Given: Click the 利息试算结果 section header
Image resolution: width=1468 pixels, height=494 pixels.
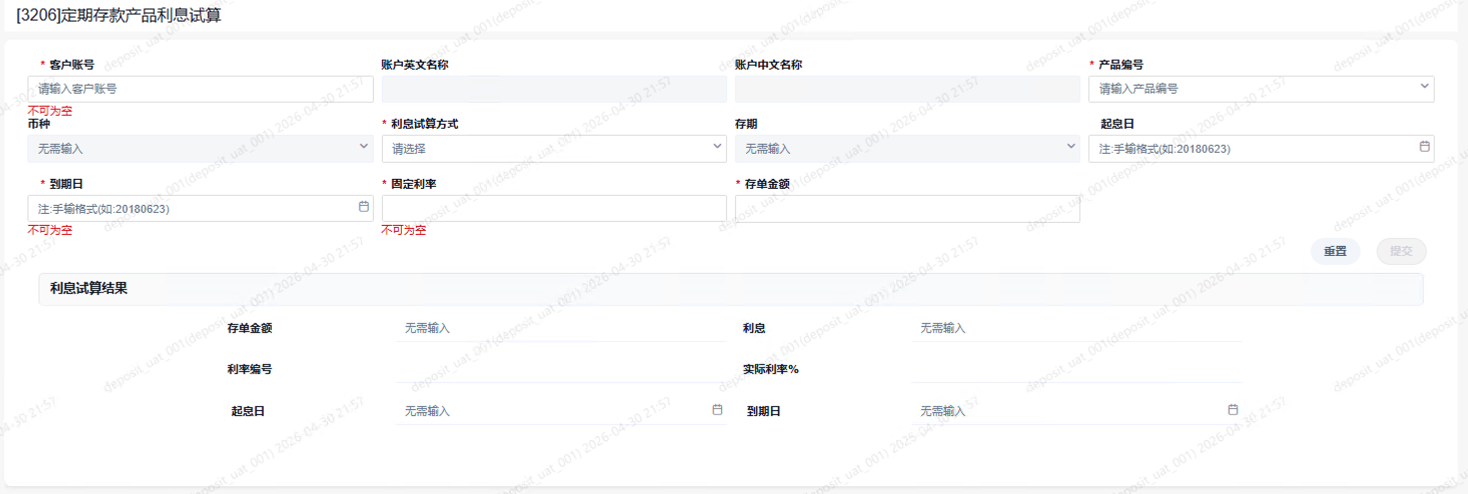Looking at the screenshot, I should tap(730, 289).
